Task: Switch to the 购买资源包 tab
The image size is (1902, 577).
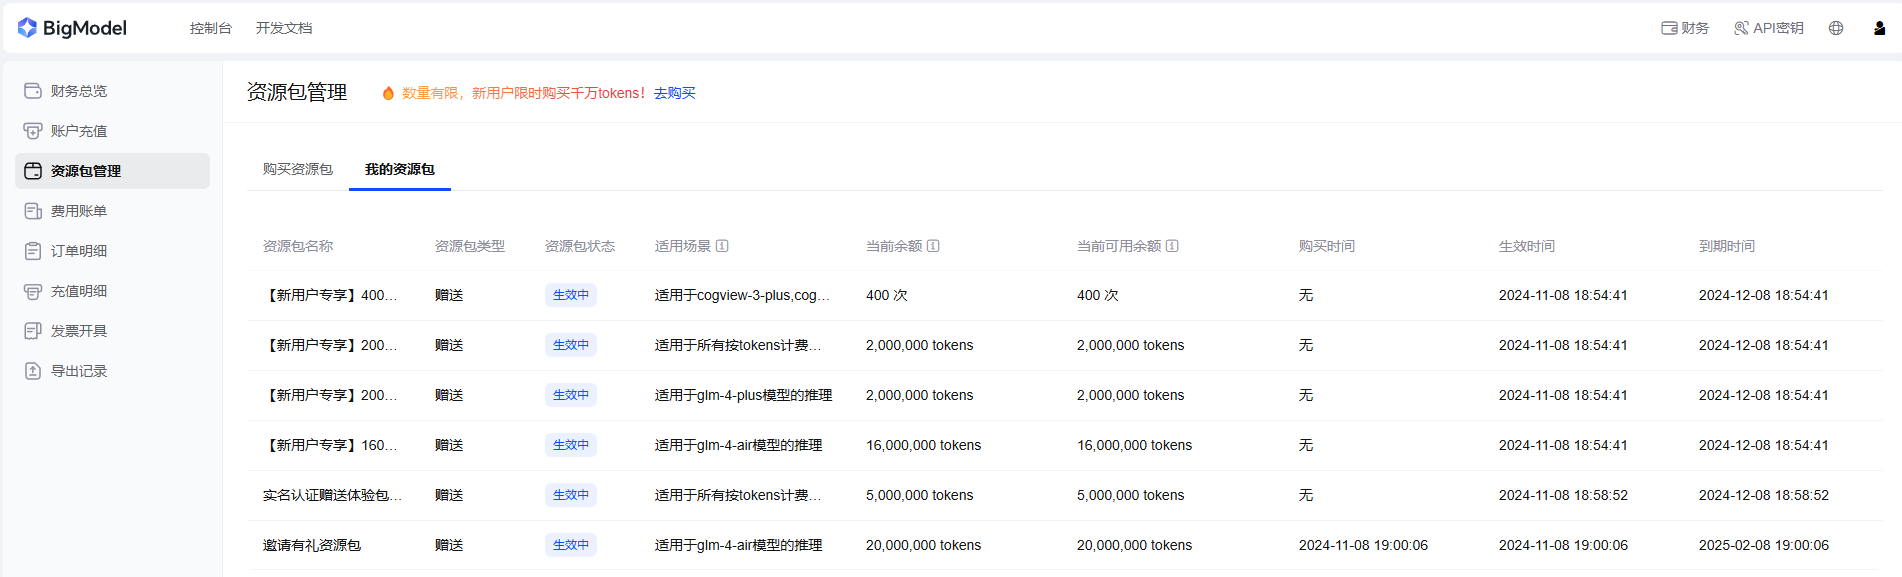Action: (297, 169)
